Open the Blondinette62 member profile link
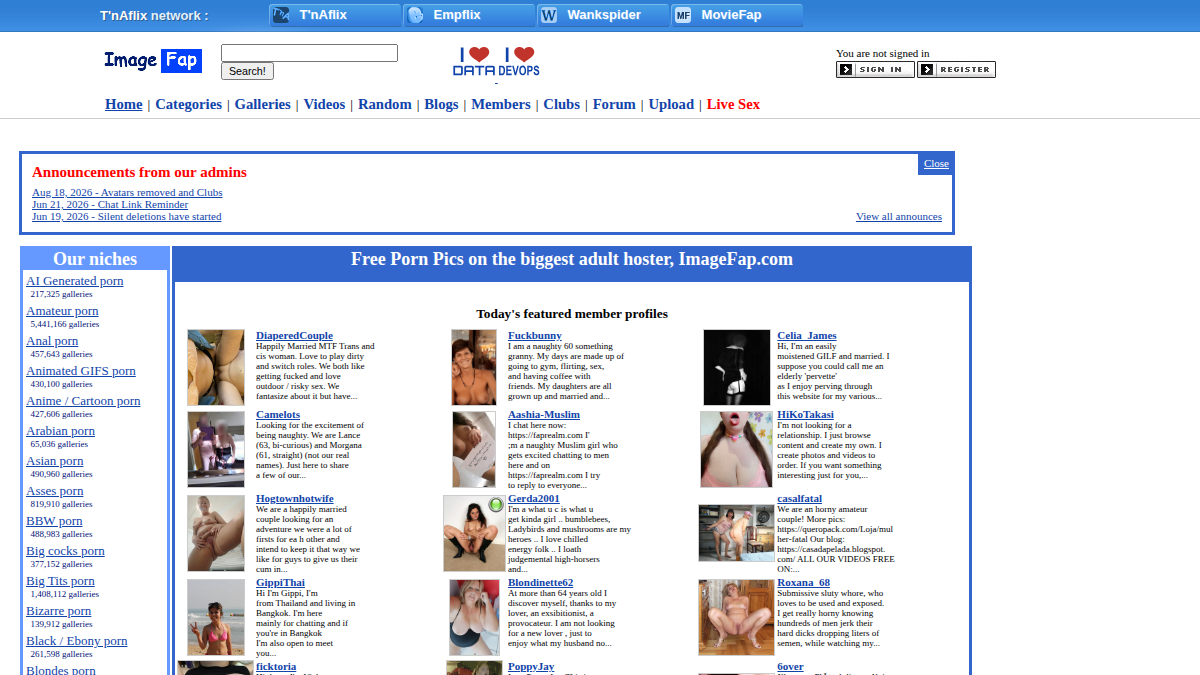The height and width of the screenshot is (675, 1200). [x=541, y=582]
